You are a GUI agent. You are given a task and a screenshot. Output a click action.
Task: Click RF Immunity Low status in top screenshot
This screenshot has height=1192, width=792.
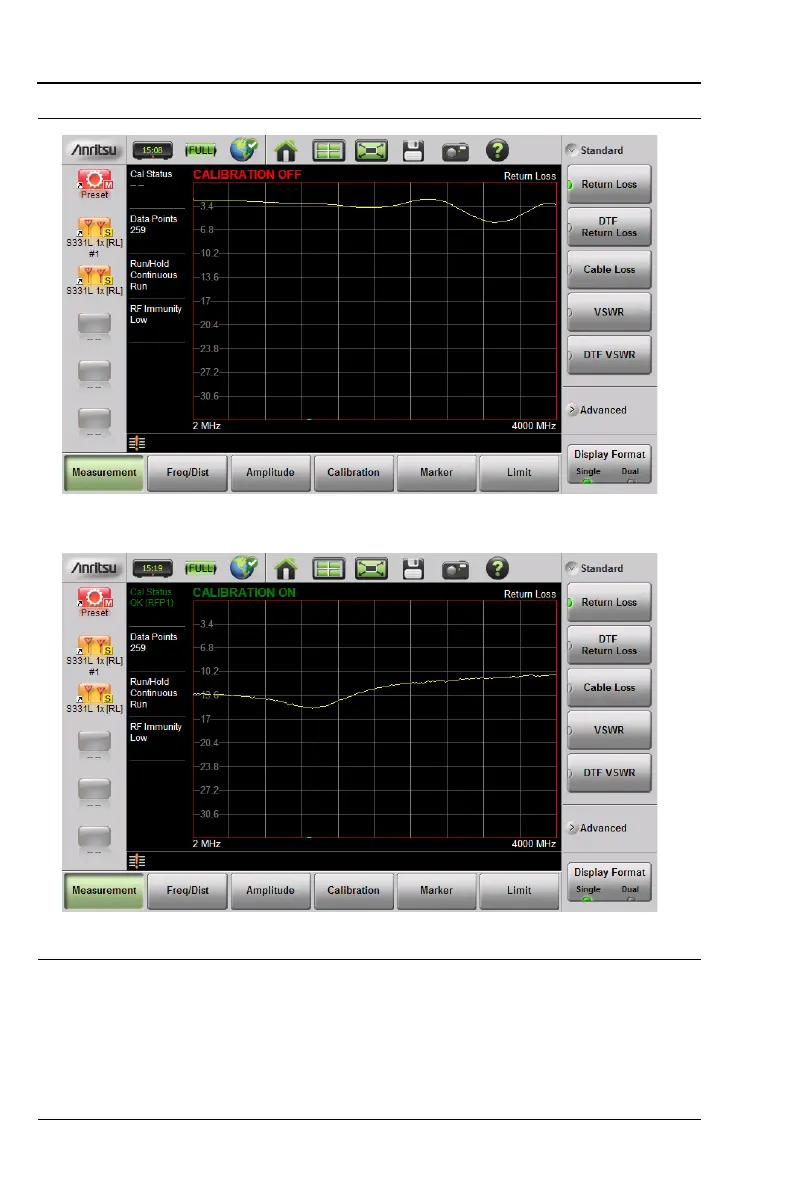coord(156,314)
